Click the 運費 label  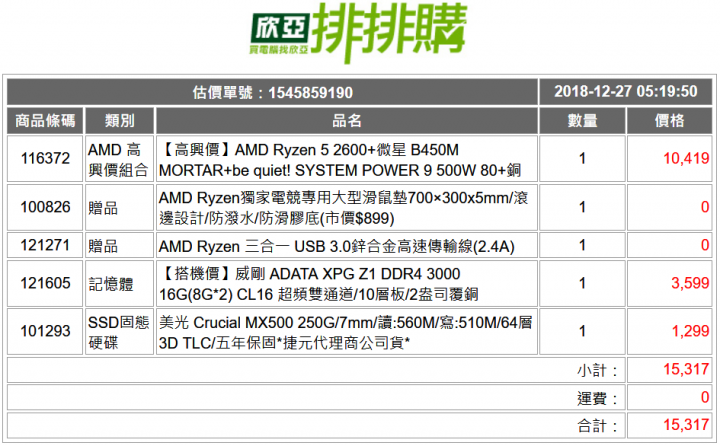pos(597,399)
